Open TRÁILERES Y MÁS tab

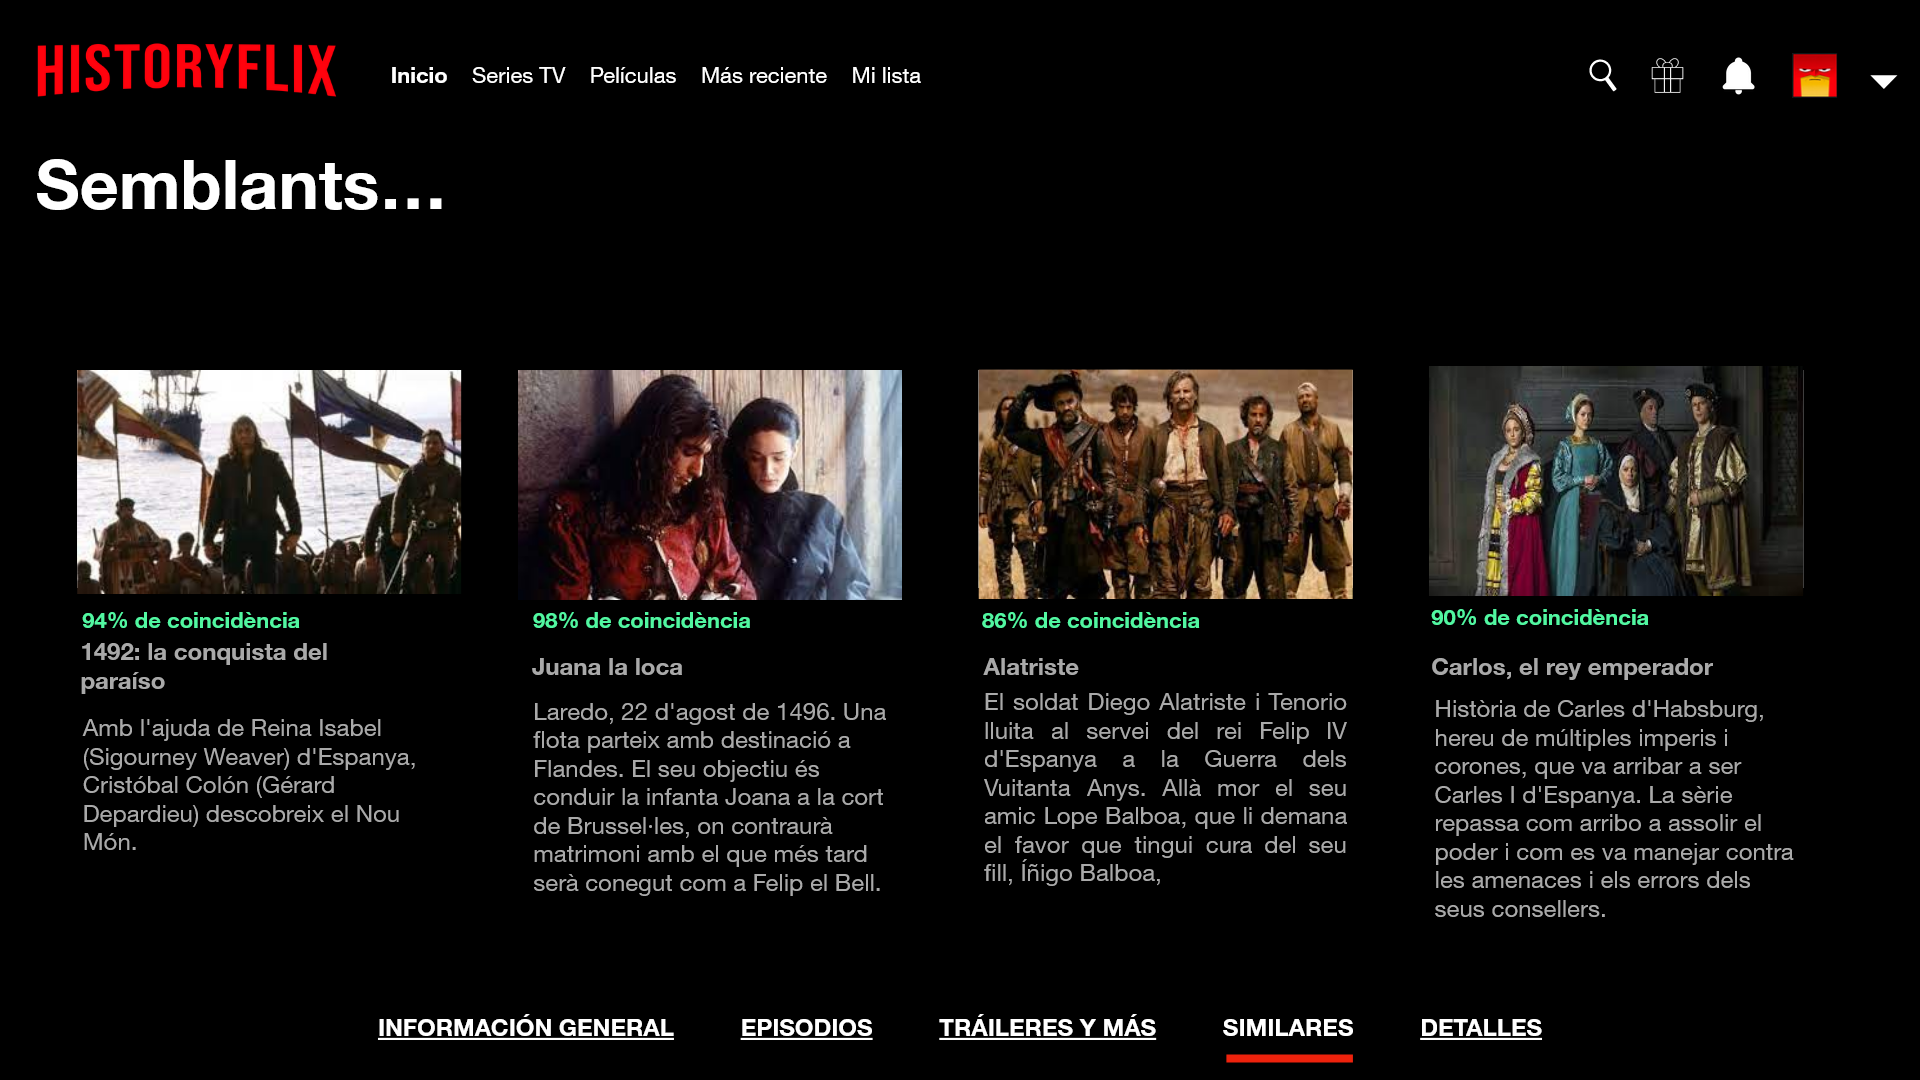tap(1047, 1027)
